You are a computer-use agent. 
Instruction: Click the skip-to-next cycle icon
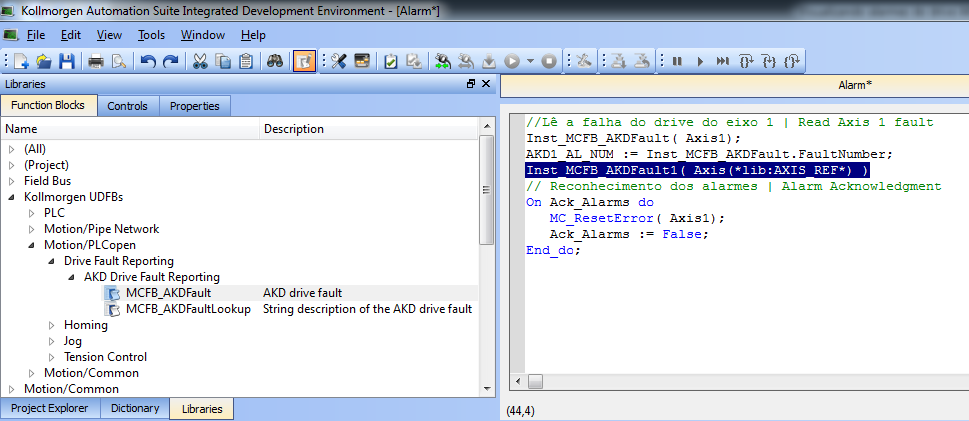[x=723, y=61]
